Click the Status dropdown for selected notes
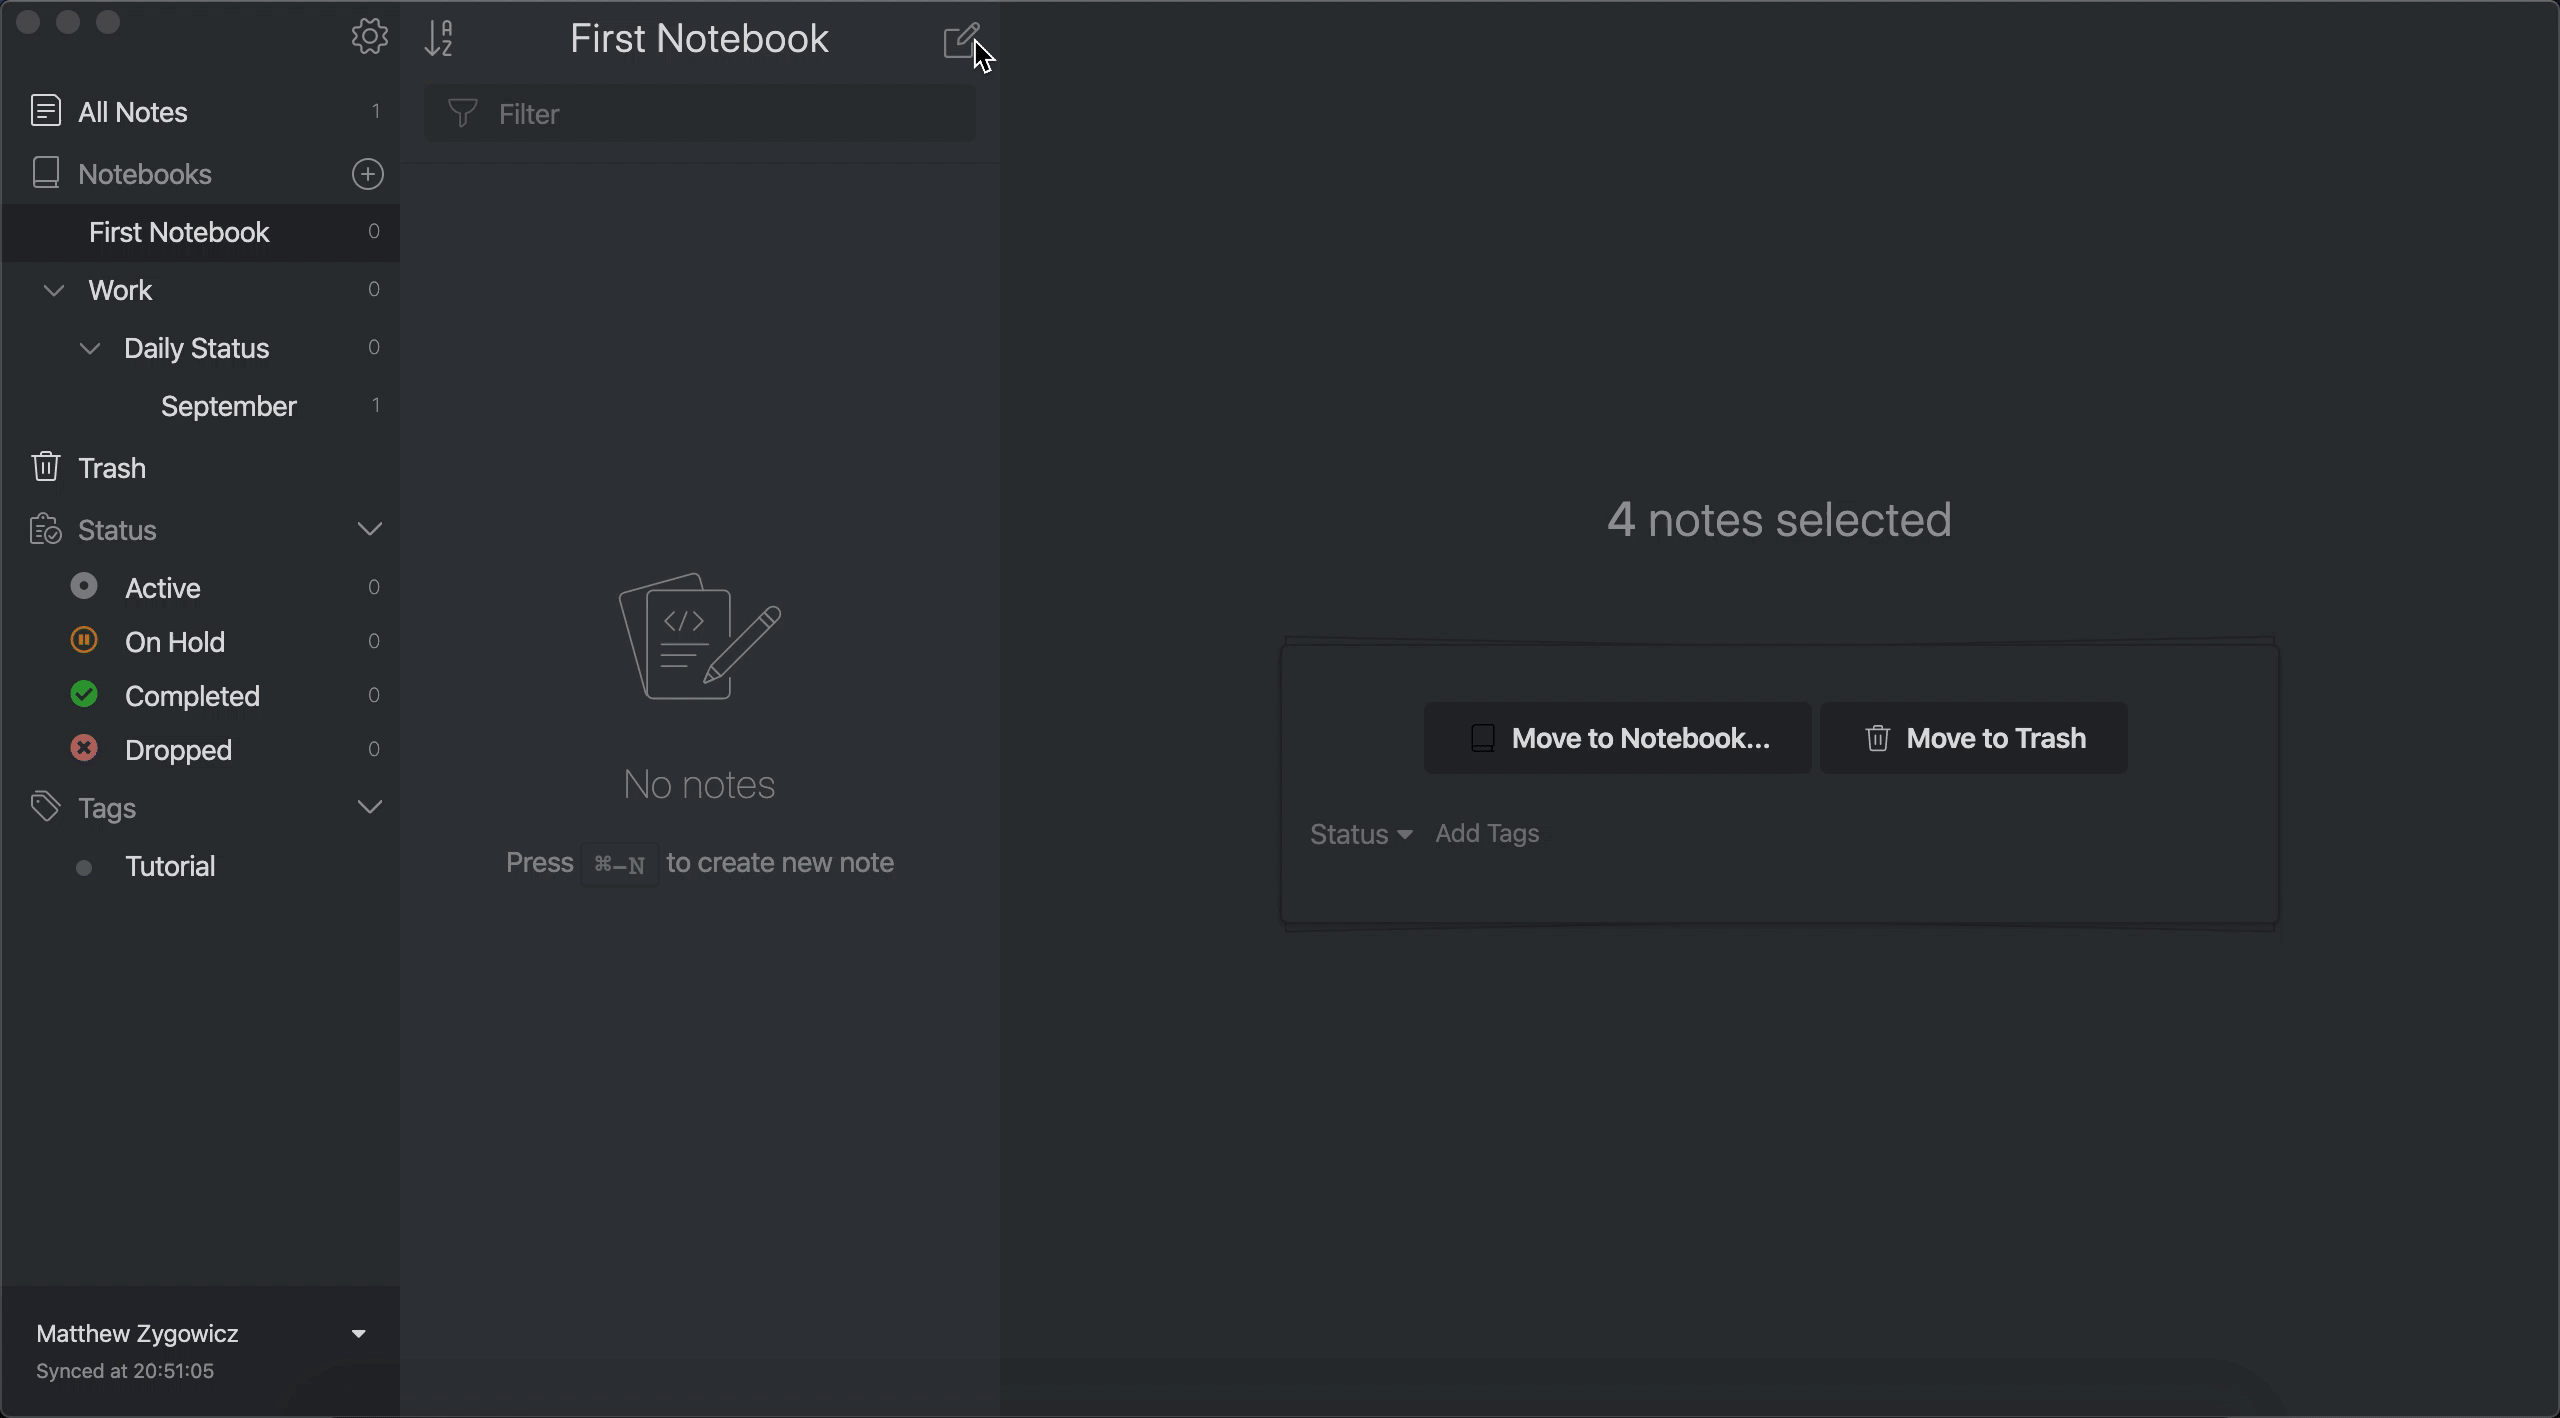2560x1418 pixels. click(x=1360, y=833)
